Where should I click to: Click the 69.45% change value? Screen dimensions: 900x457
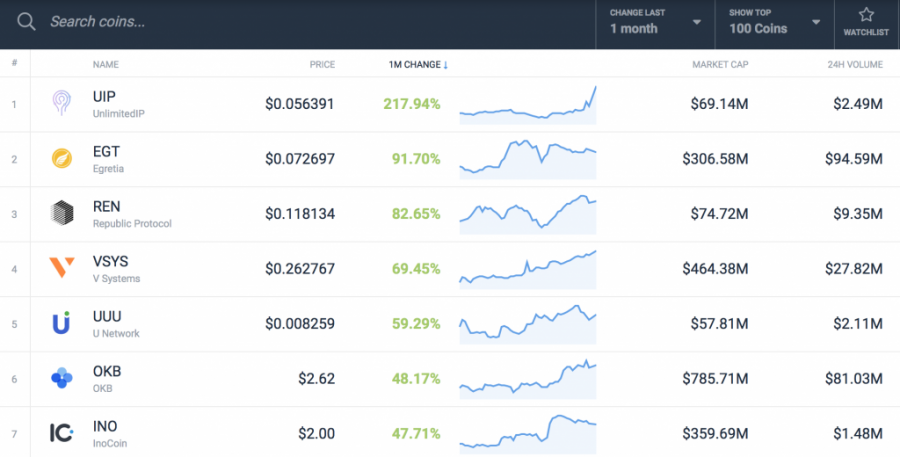click(416, 269)
